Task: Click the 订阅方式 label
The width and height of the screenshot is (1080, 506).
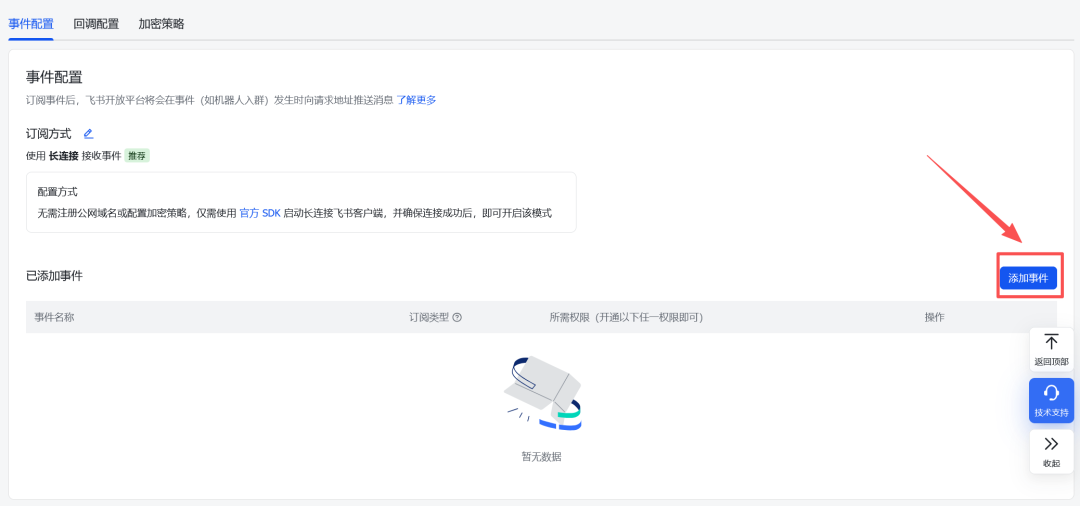Action: [x=48, y=134]
